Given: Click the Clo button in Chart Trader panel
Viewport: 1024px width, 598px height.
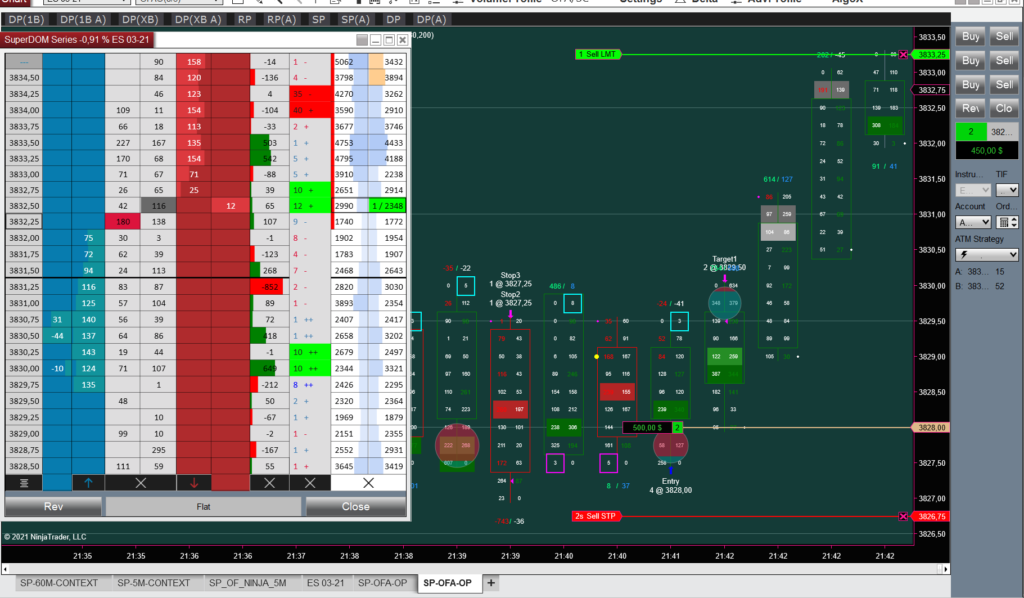Looking at the screenshot, I should (1004, 108).
